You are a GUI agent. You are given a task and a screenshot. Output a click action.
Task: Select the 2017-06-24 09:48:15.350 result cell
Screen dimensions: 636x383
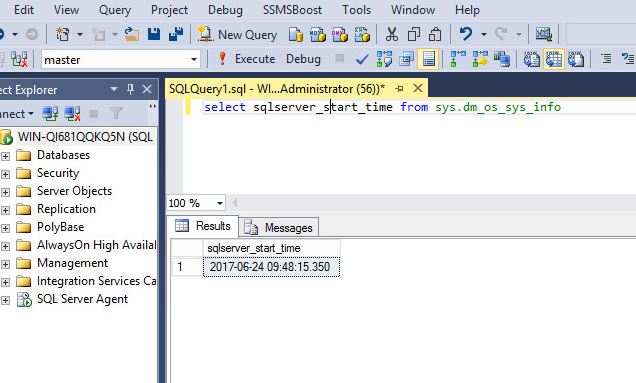coord(271,267)
